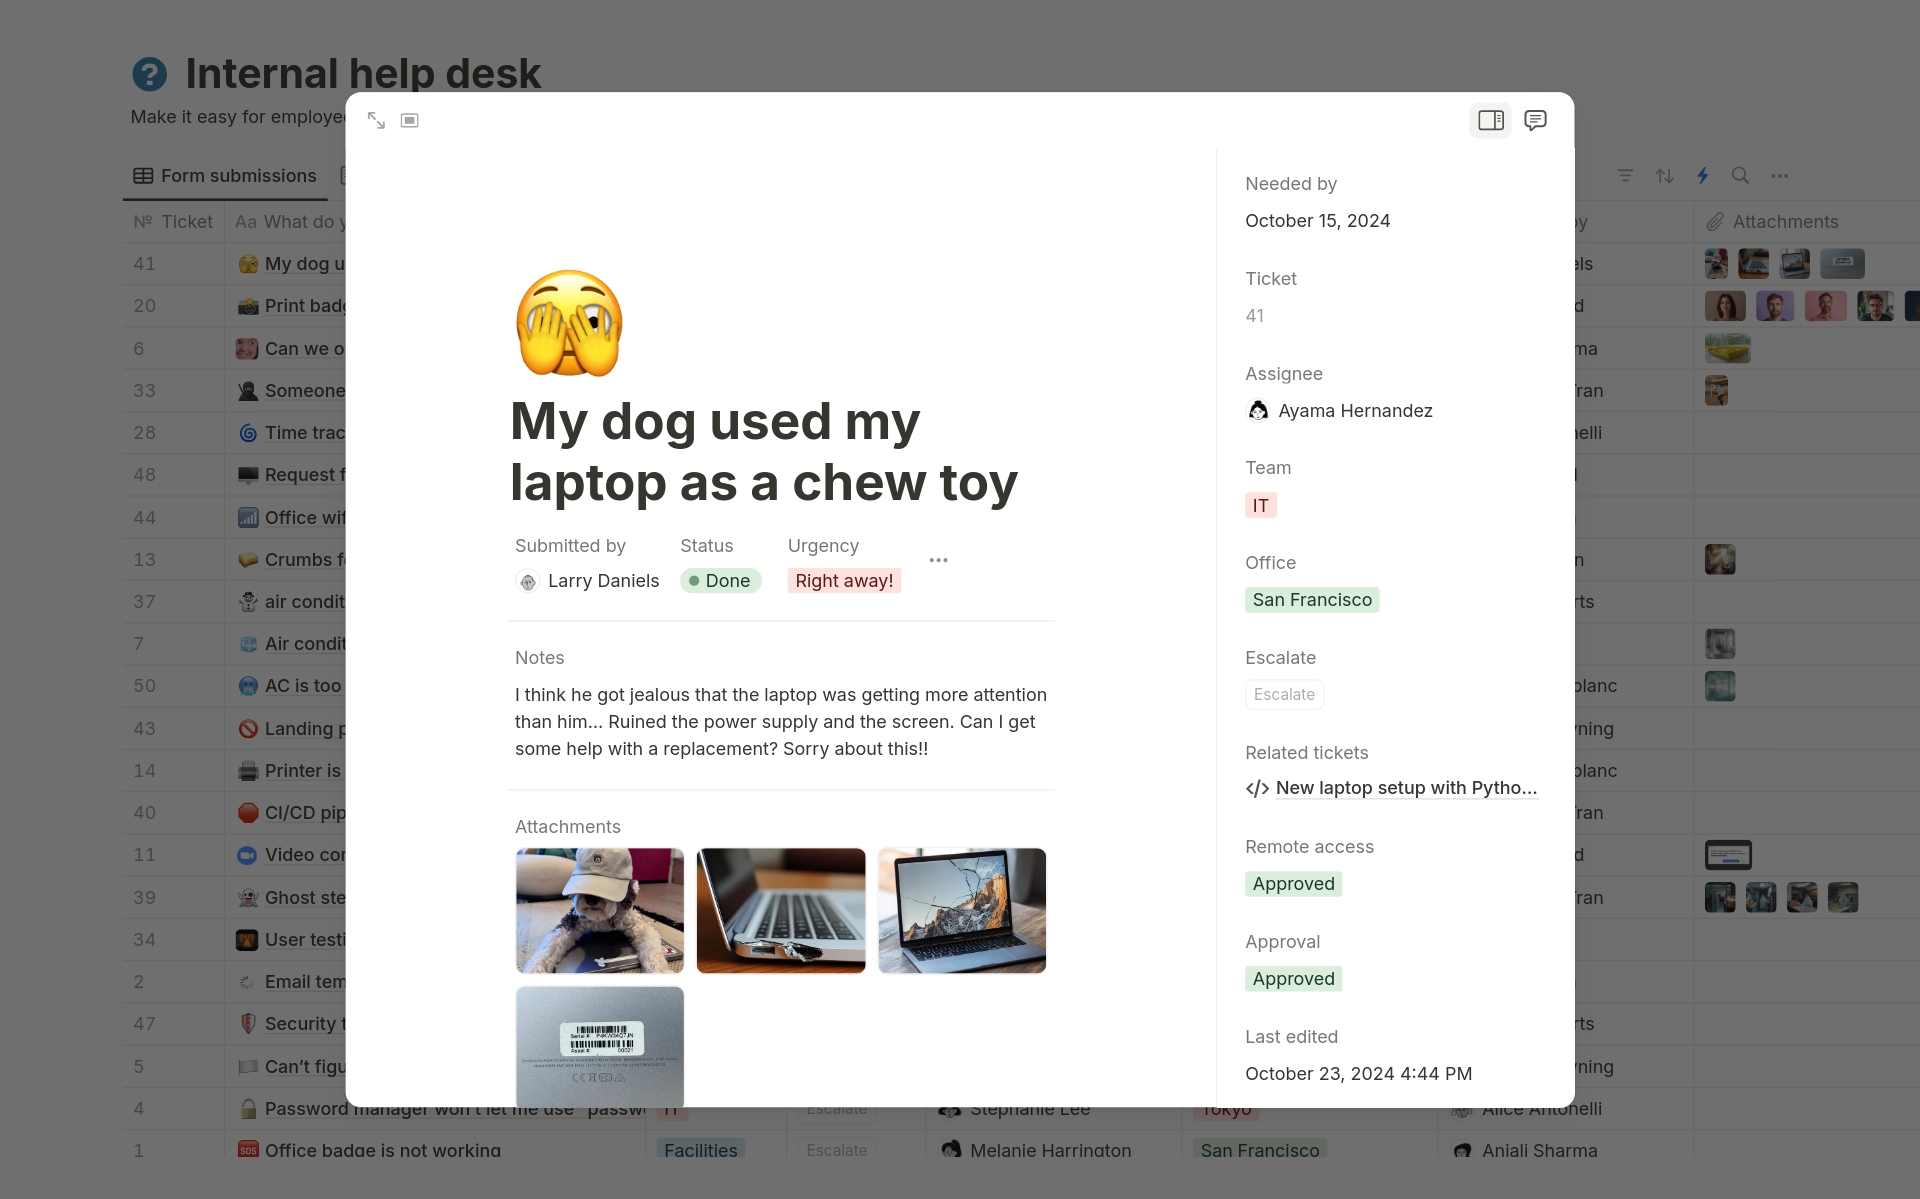1920x1199 pixels.
Task: Click ticket number 20 row cell
Action: pos(174,306)
